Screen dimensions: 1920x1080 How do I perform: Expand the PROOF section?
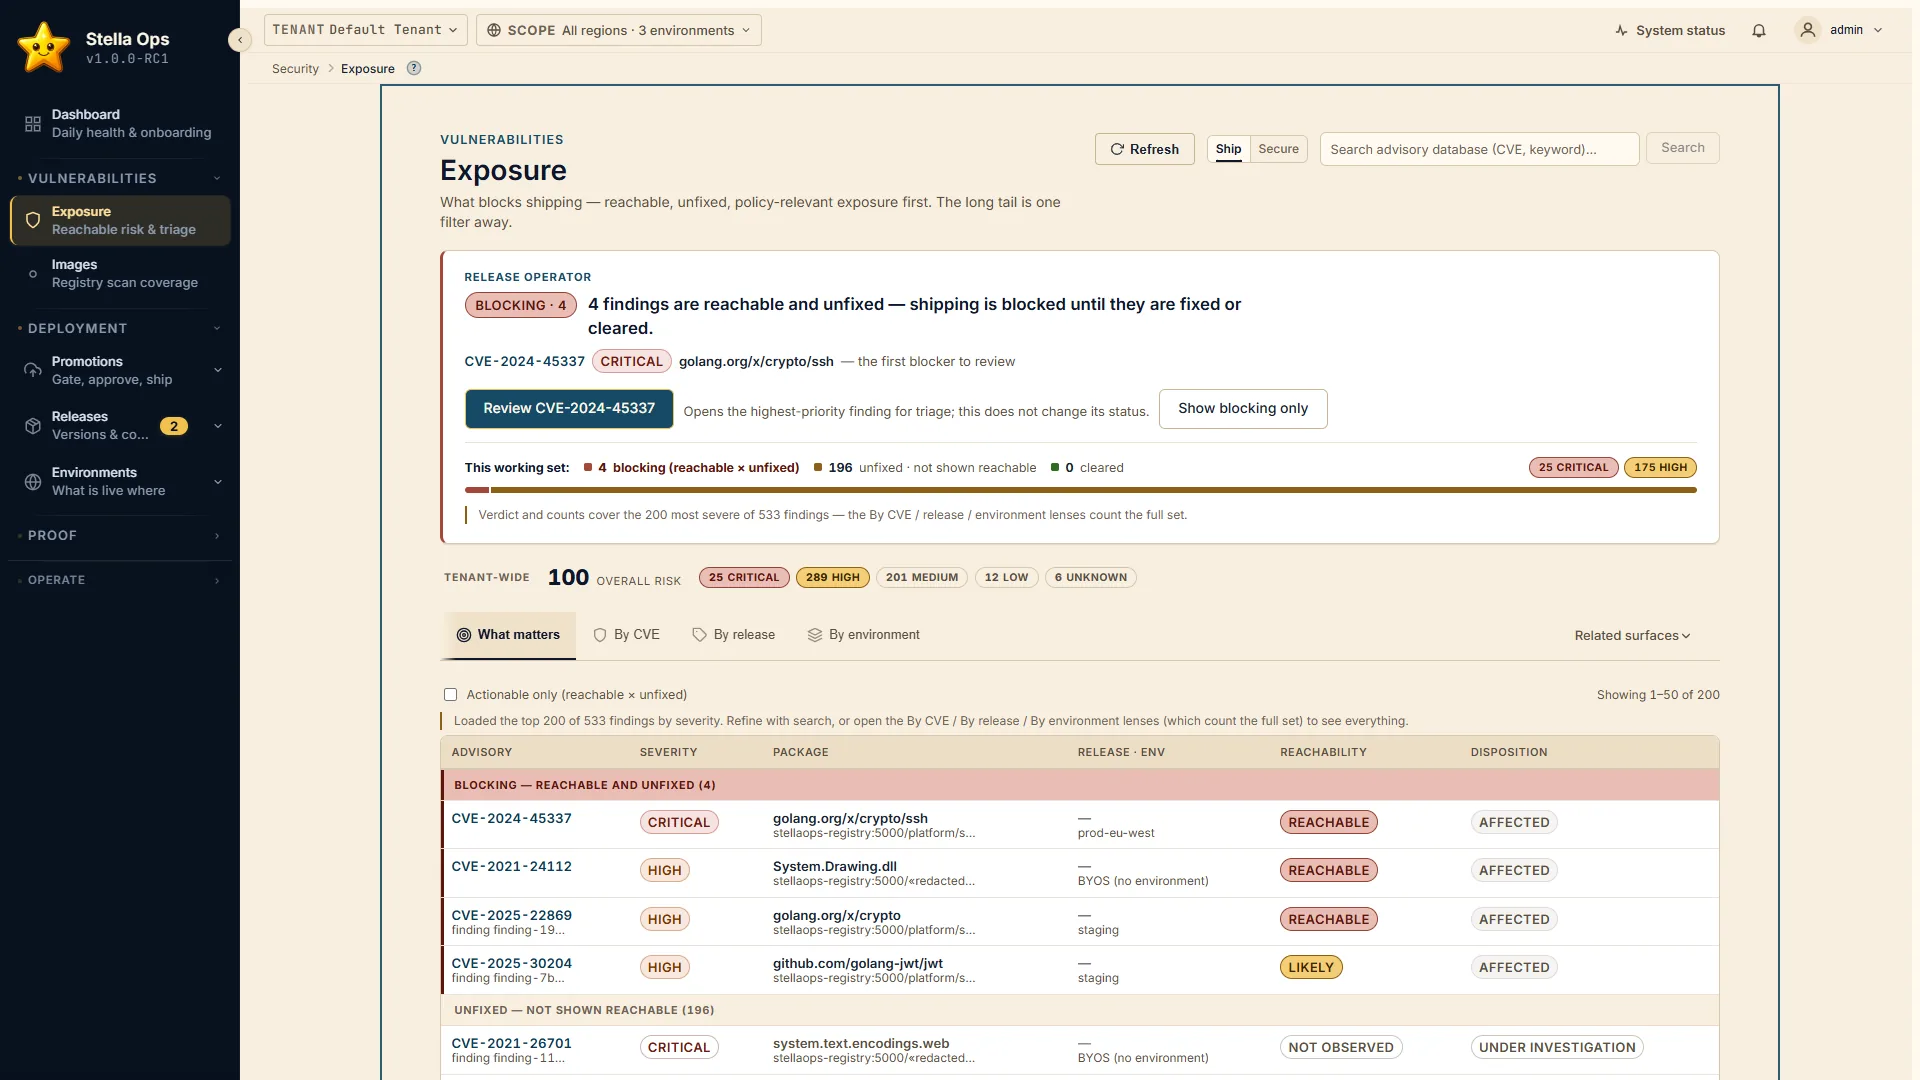[x=120, y=536]
